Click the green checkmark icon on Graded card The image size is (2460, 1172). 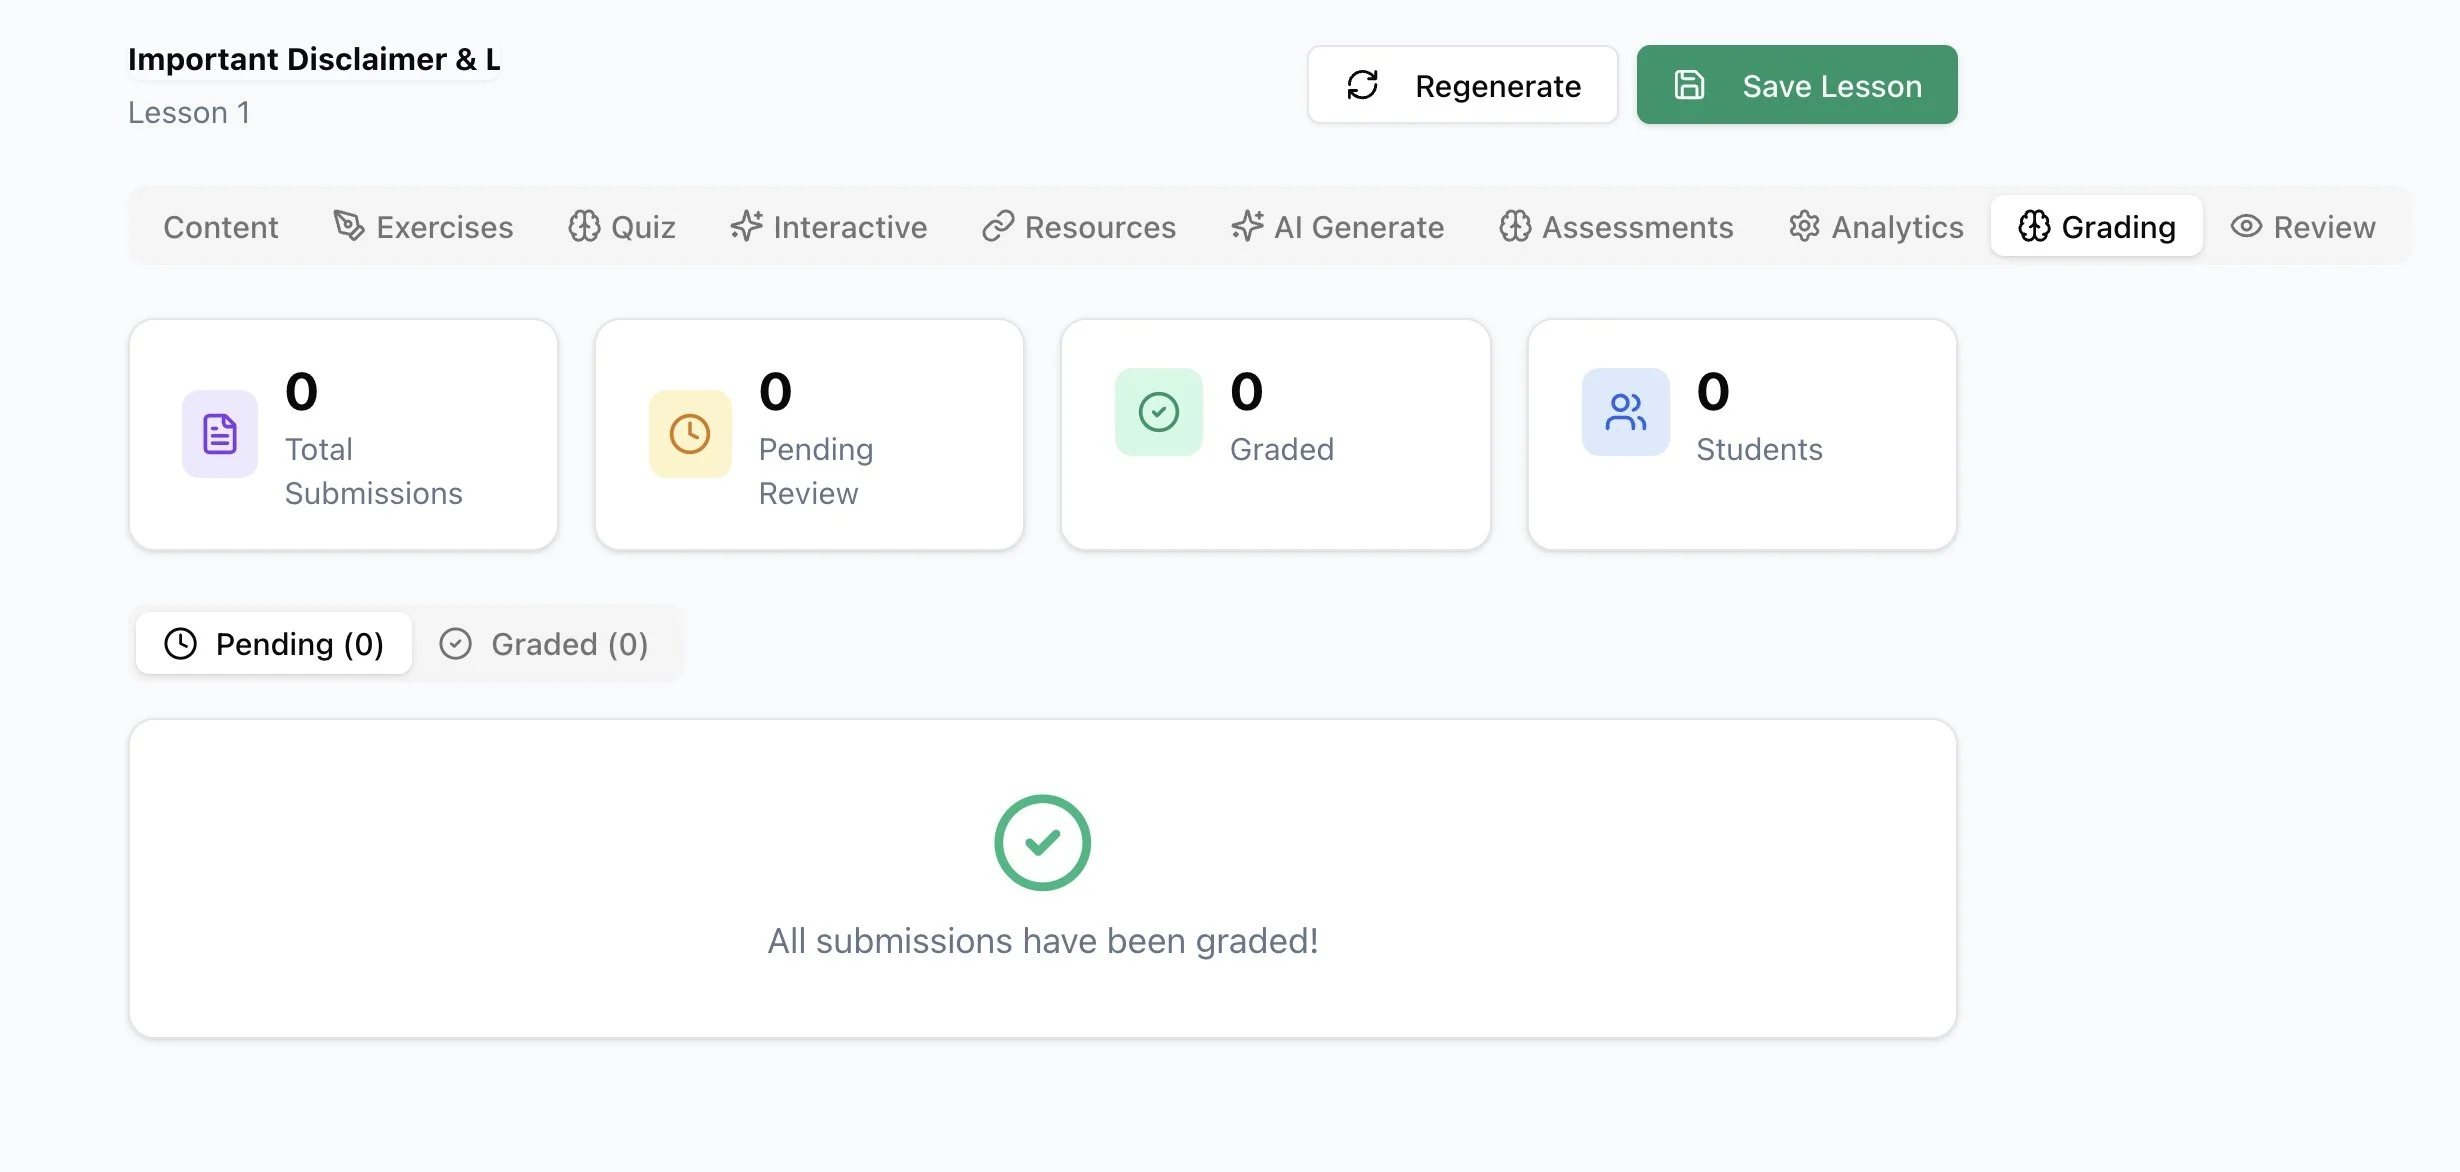pos(1158,412)
